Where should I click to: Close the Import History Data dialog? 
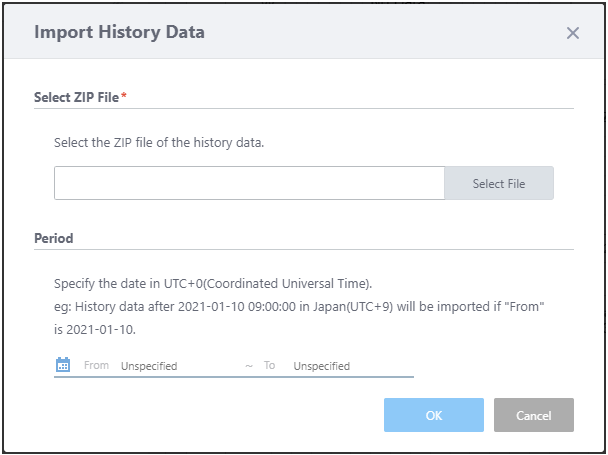[x=572, y=33]
